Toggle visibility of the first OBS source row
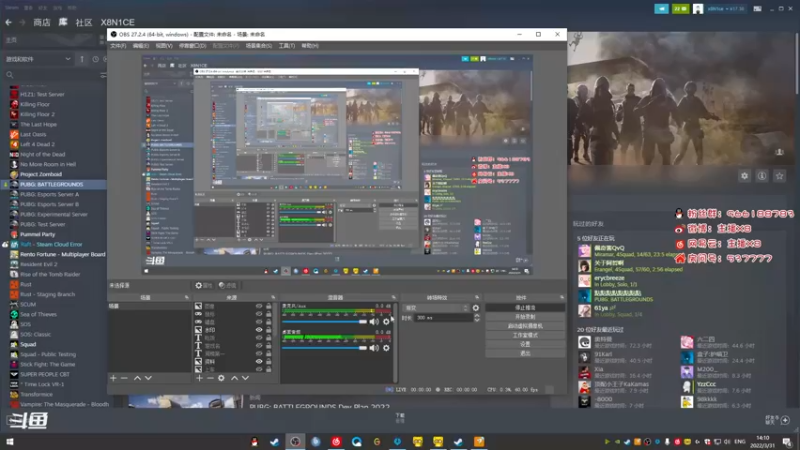The width and height of the screenshot is (800, 450). click(x=259, y=306)
